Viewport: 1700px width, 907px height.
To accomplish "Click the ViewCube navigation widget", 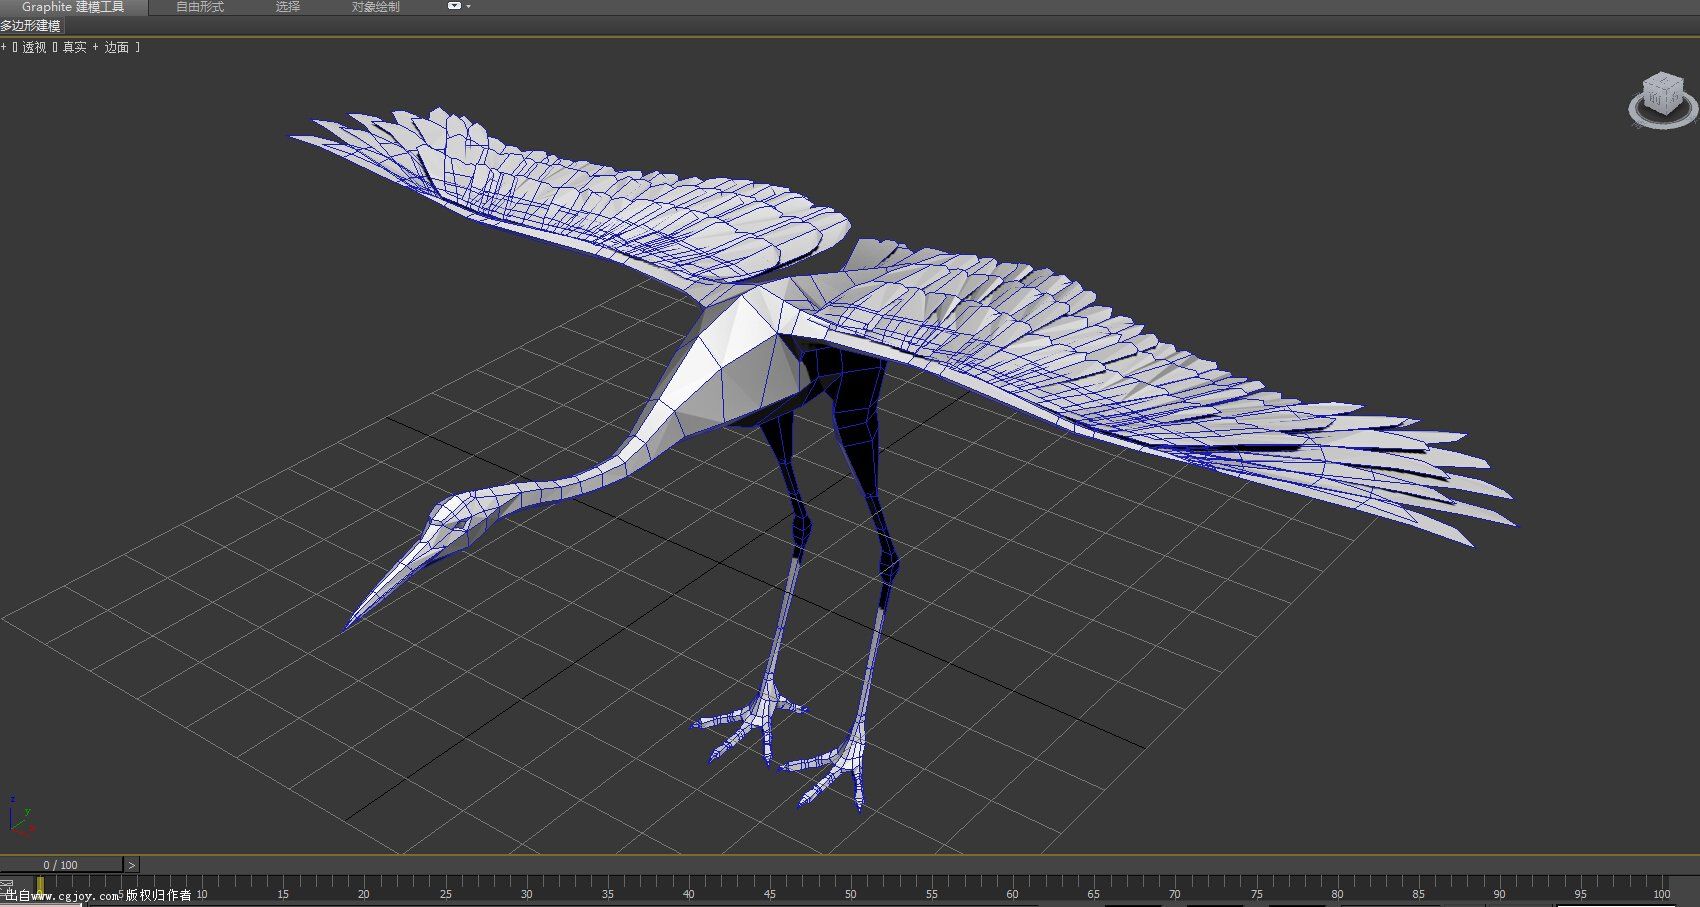I will coord(1662,100).
